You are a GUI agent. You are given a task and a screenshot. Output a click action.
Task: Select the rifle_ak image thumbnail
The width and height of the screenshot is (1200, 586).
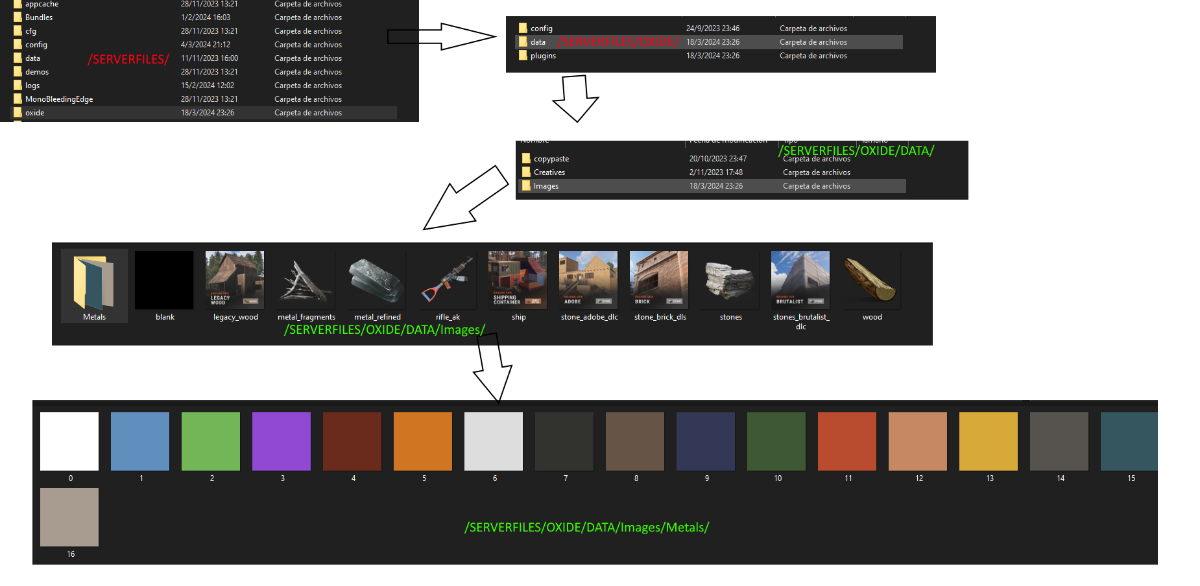[446, 279]
